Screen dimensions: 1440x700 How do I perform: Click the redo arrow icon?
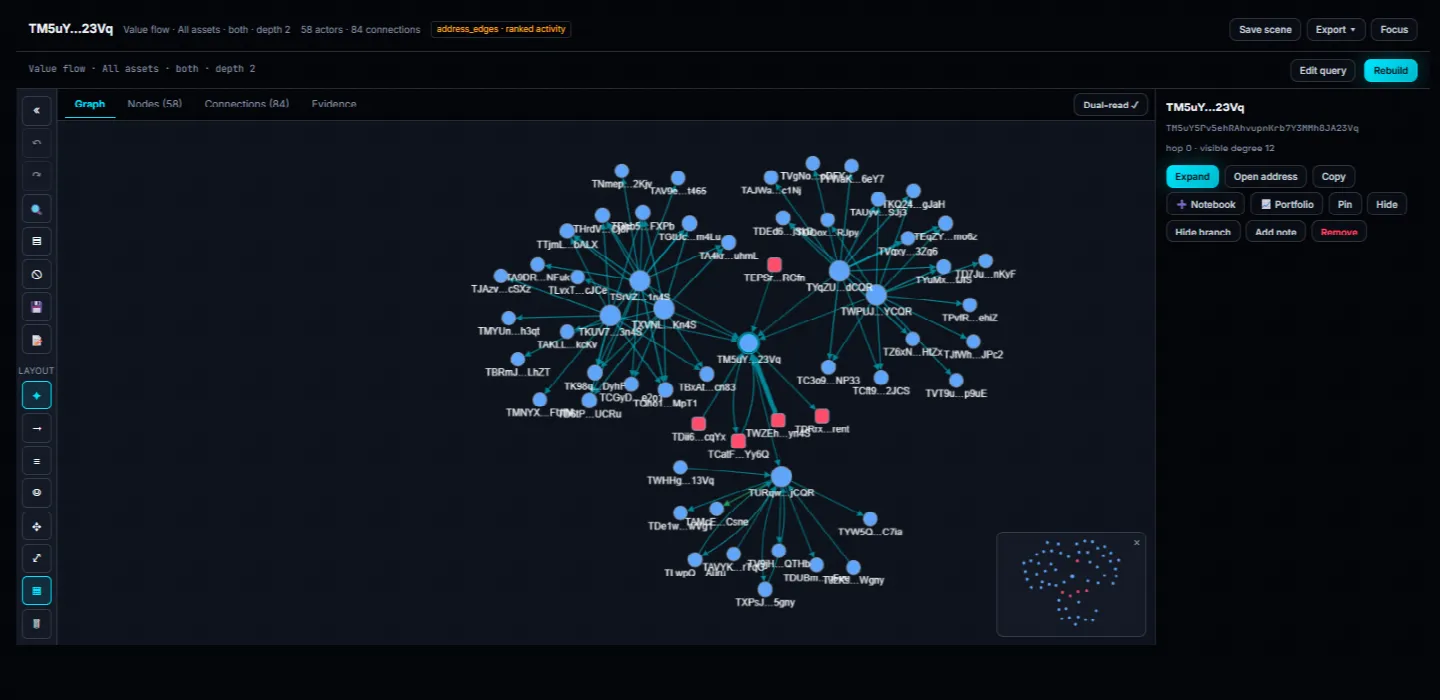point(37,175)
